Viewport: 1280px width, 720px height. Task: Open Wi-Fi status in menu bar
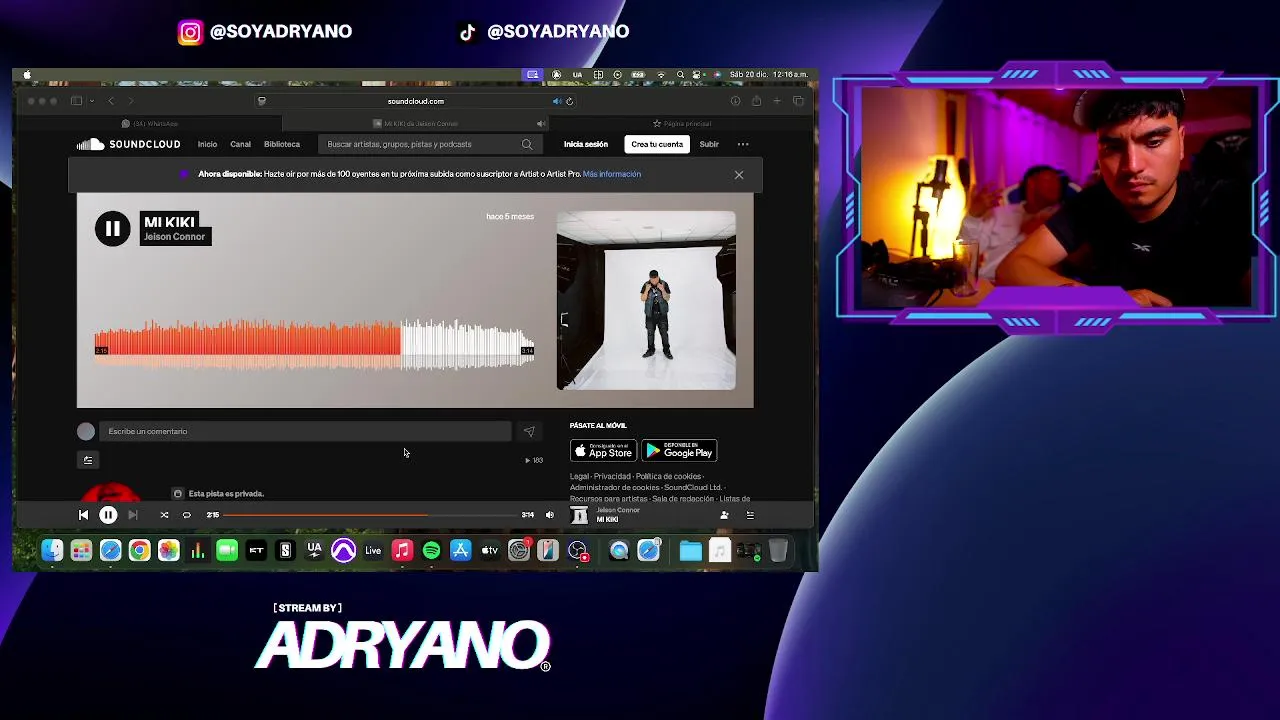(x=660, y=75)
